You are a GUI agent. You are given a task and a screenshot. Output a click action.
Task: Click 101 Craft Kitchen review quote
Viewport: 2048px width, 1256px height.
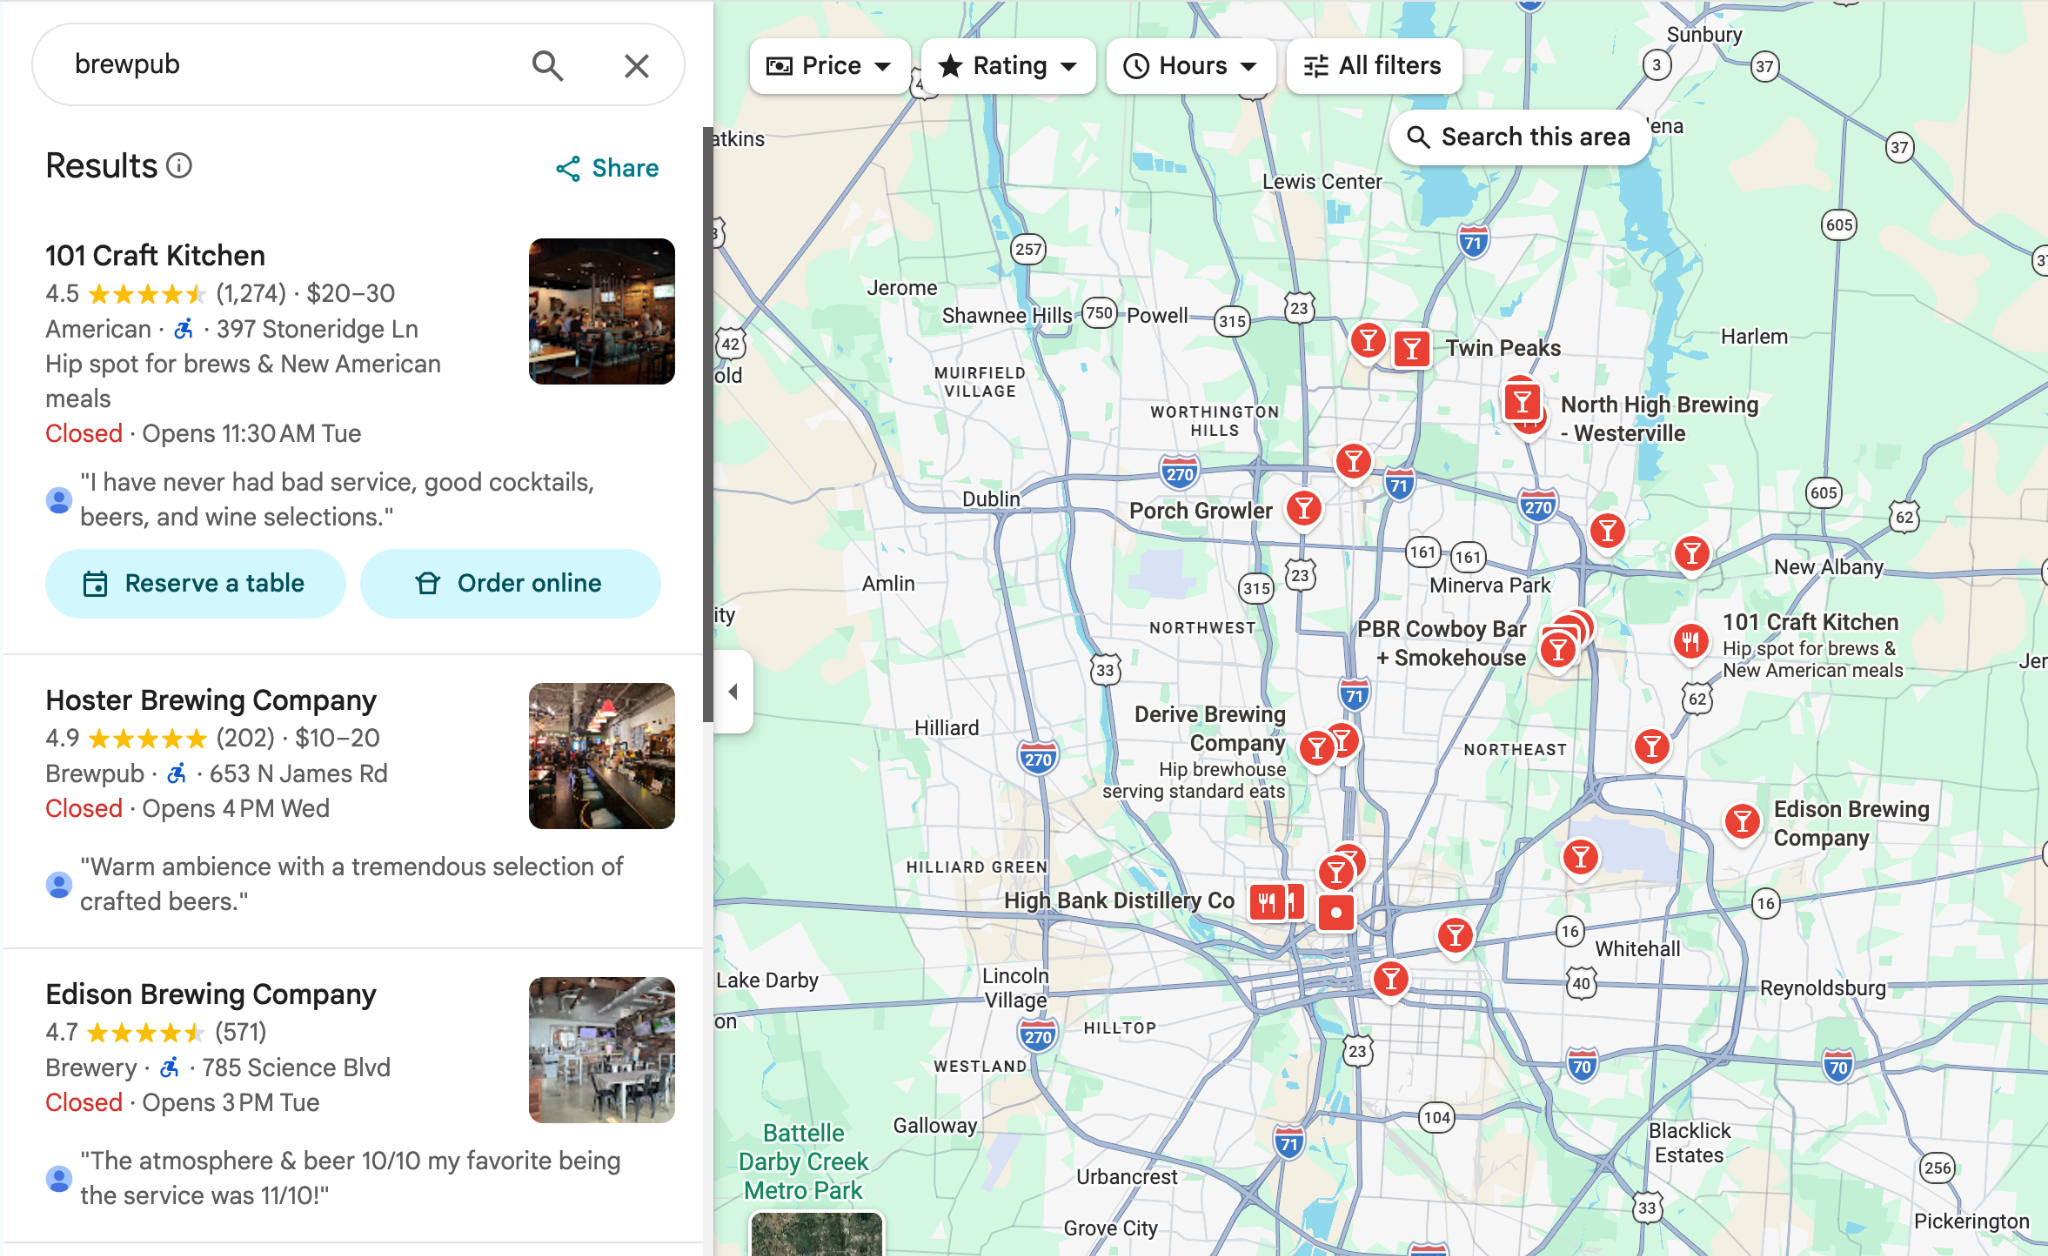pyautogui.click(x=337, y=500)
